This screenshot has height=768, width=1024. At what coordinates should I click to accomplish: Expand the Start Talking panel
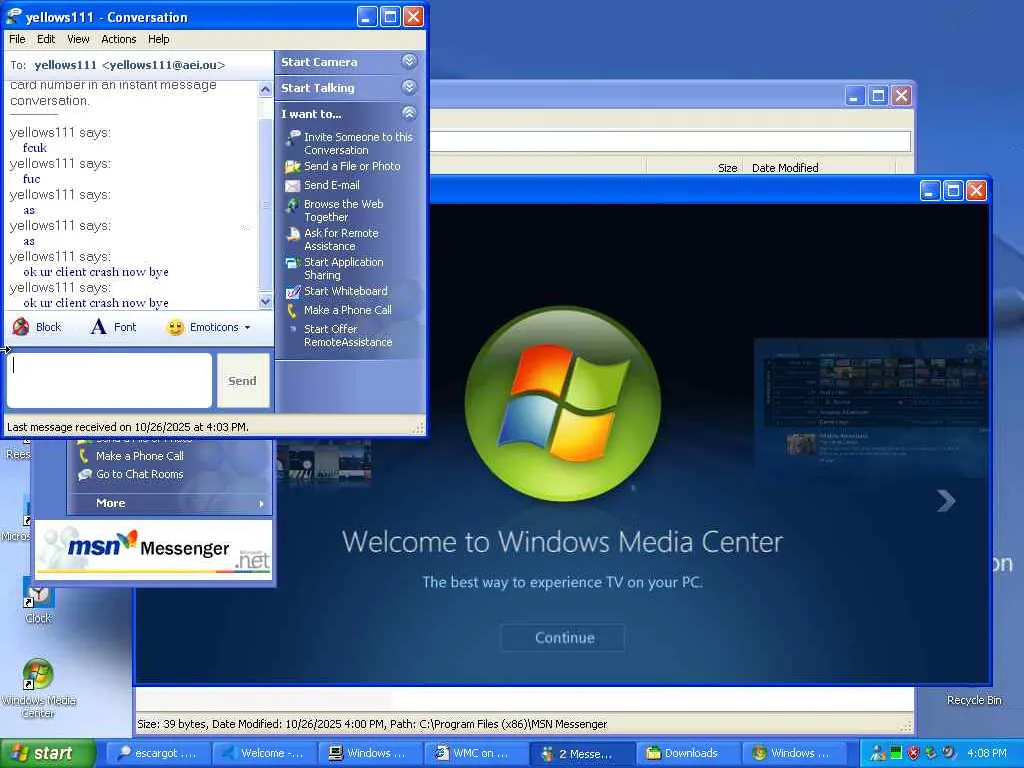coord(409,88)
